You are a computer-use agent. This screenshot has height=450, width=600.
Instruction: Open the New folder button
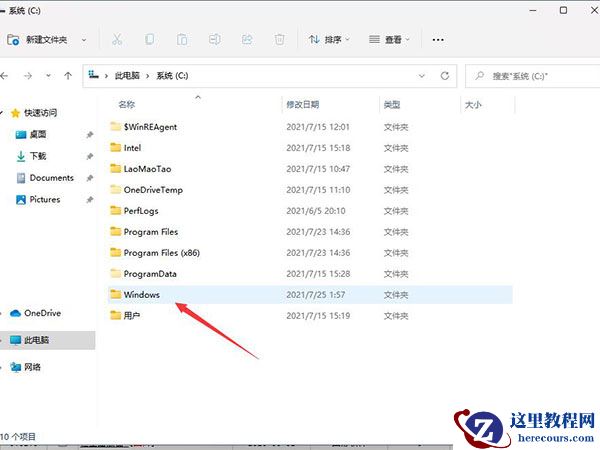click(37, 39)
